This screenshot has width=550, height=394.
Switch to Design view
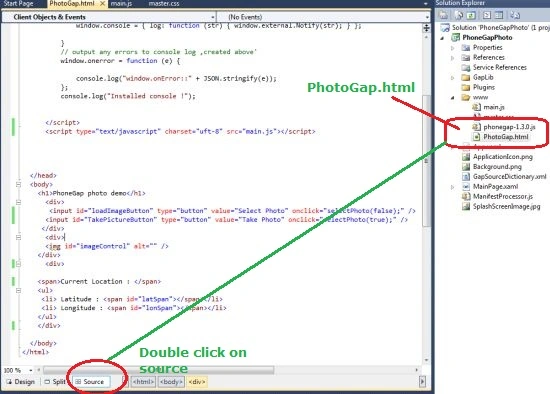[21, 382]
